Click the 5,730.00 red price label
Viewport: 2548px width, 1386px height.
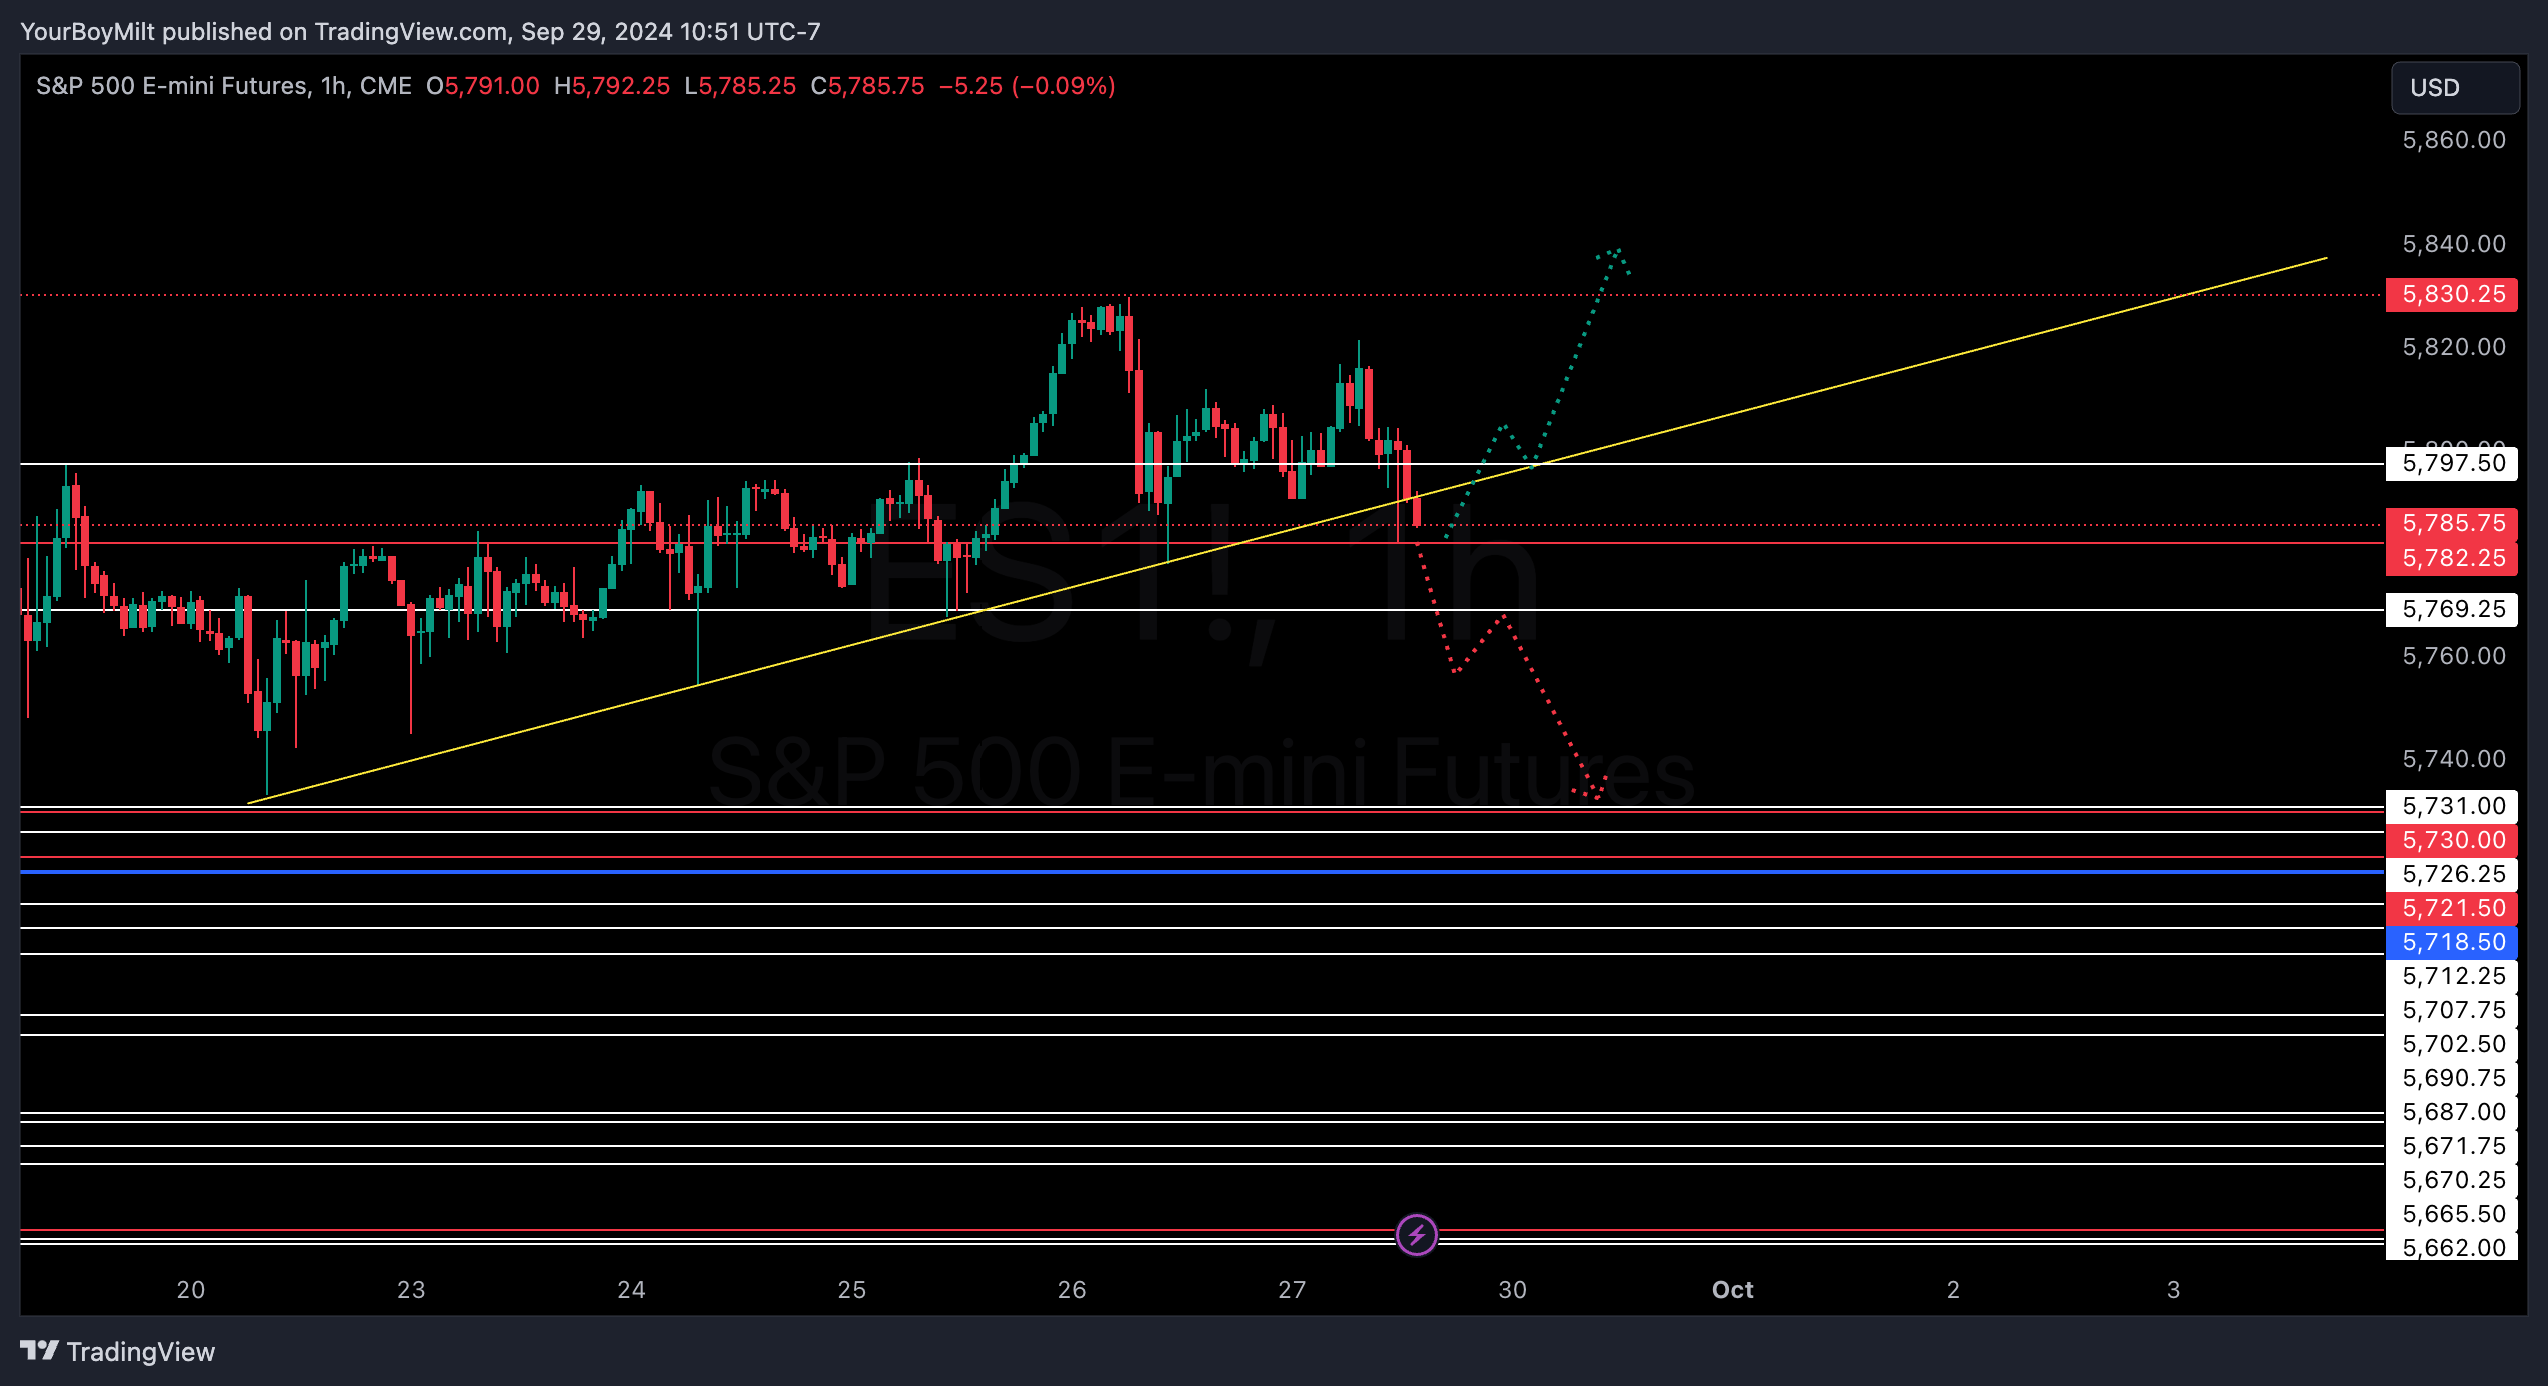click(2452, 840)
